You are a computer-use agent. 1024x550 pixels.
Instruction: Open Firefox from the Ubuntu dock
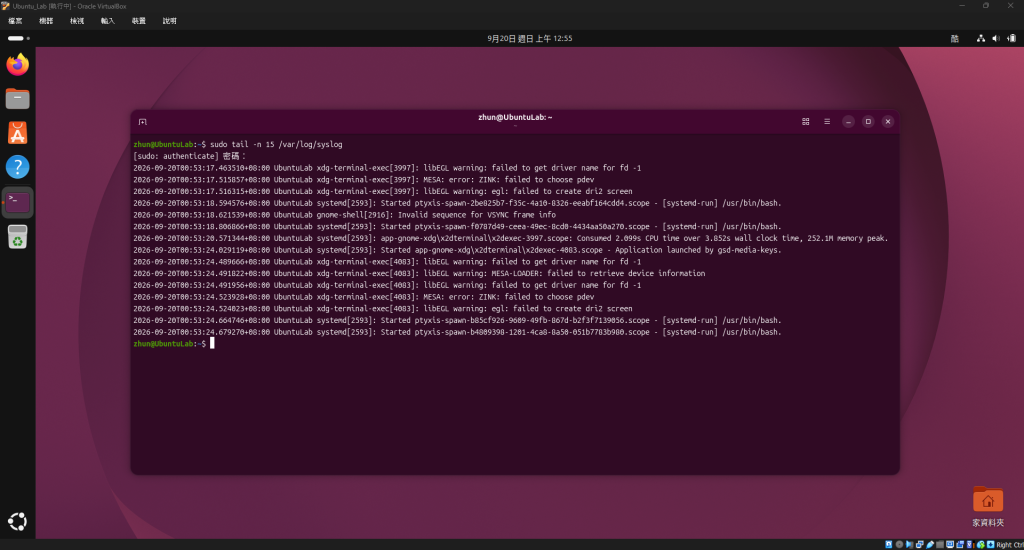[x=18, y=64]
